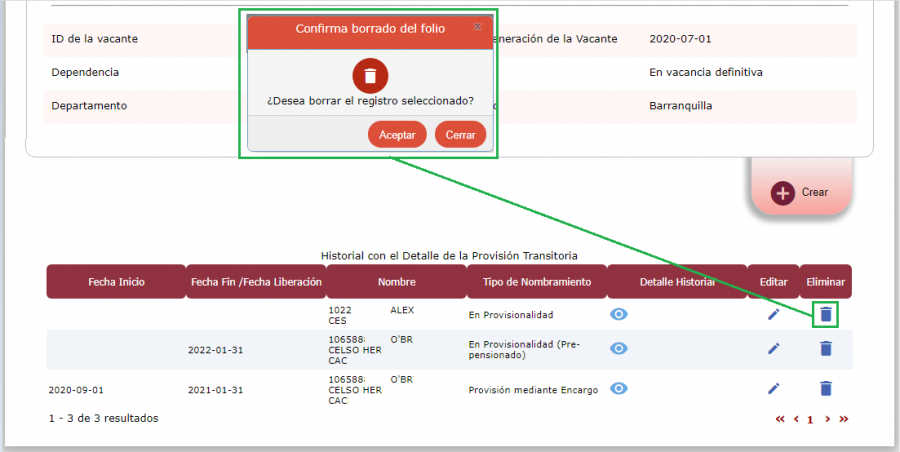Edit the Pre-pensionado row with pencil

pos(773,348)
